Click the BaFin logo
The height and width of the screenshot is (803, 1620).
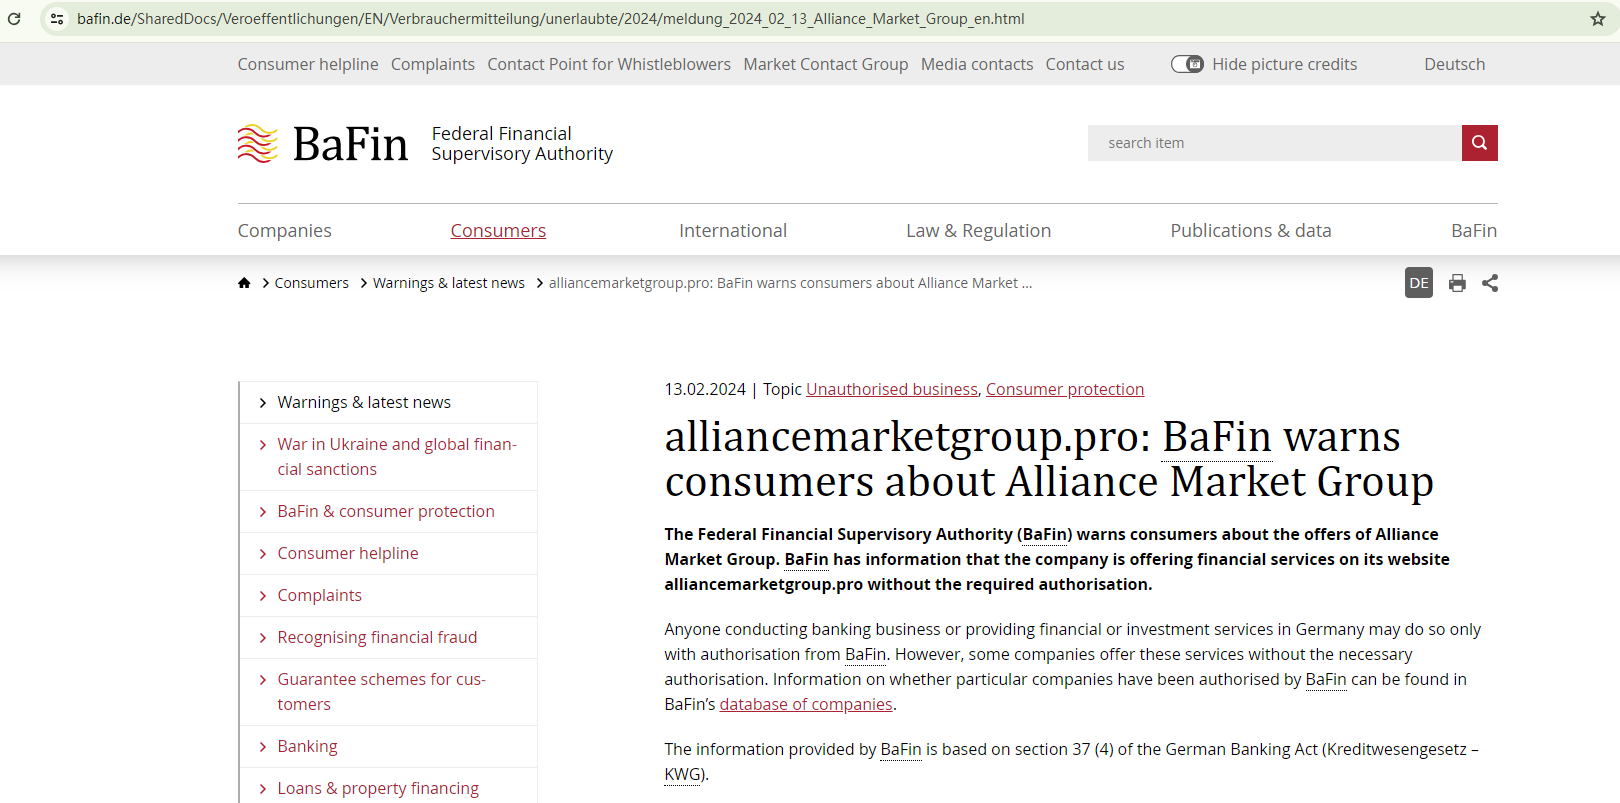click(323, 144)
